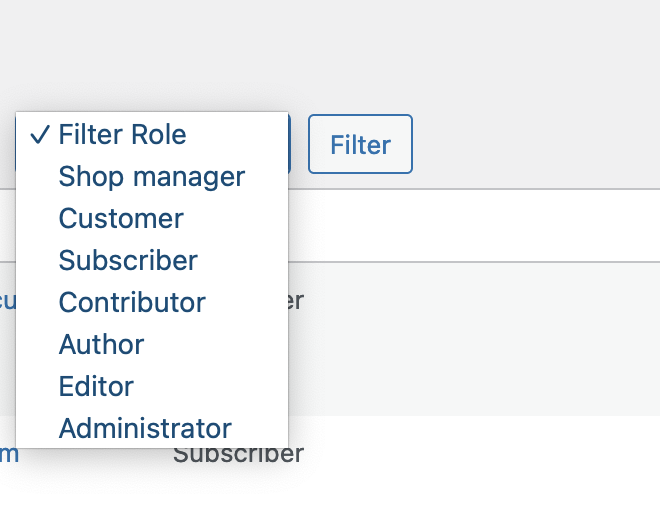Click the Subscriber role text in bottom row

(x=238, y=456)
